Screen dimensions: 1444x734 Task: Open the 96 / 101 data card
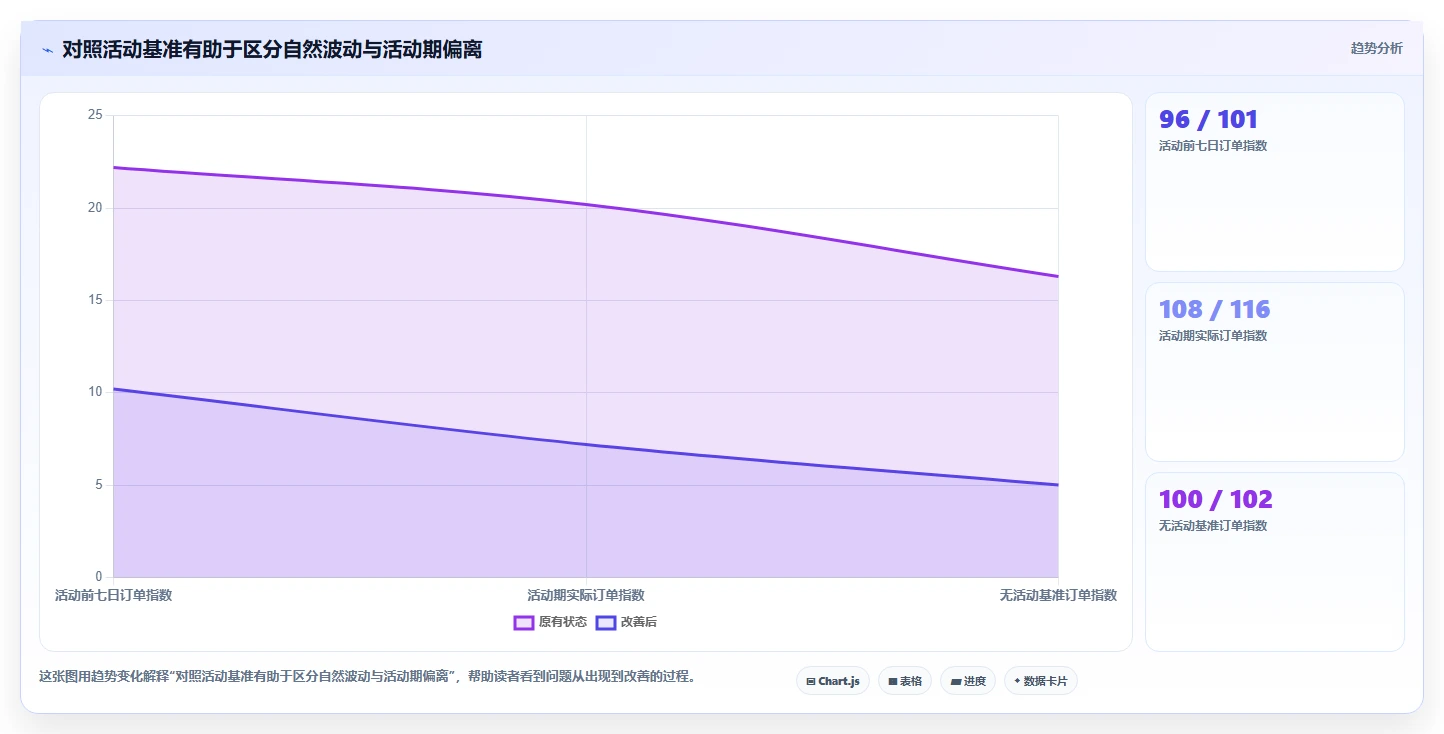tap(1274, 182)
